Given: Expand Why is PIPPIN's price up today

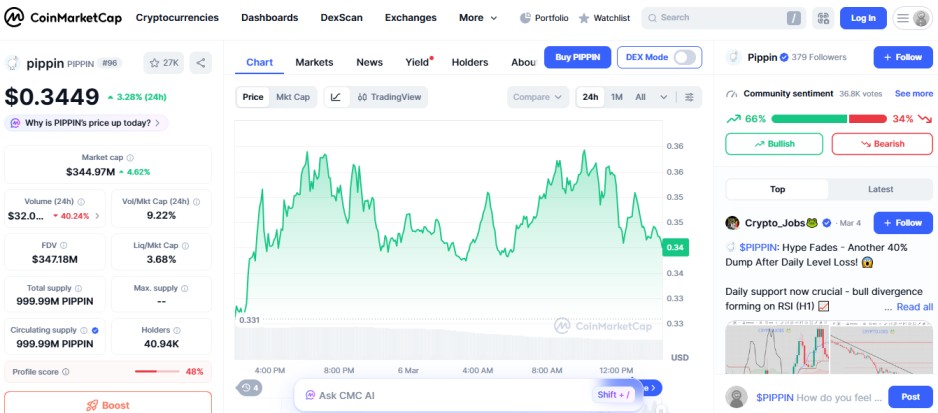Looking at the screenshot, I should tap(86, 123).
